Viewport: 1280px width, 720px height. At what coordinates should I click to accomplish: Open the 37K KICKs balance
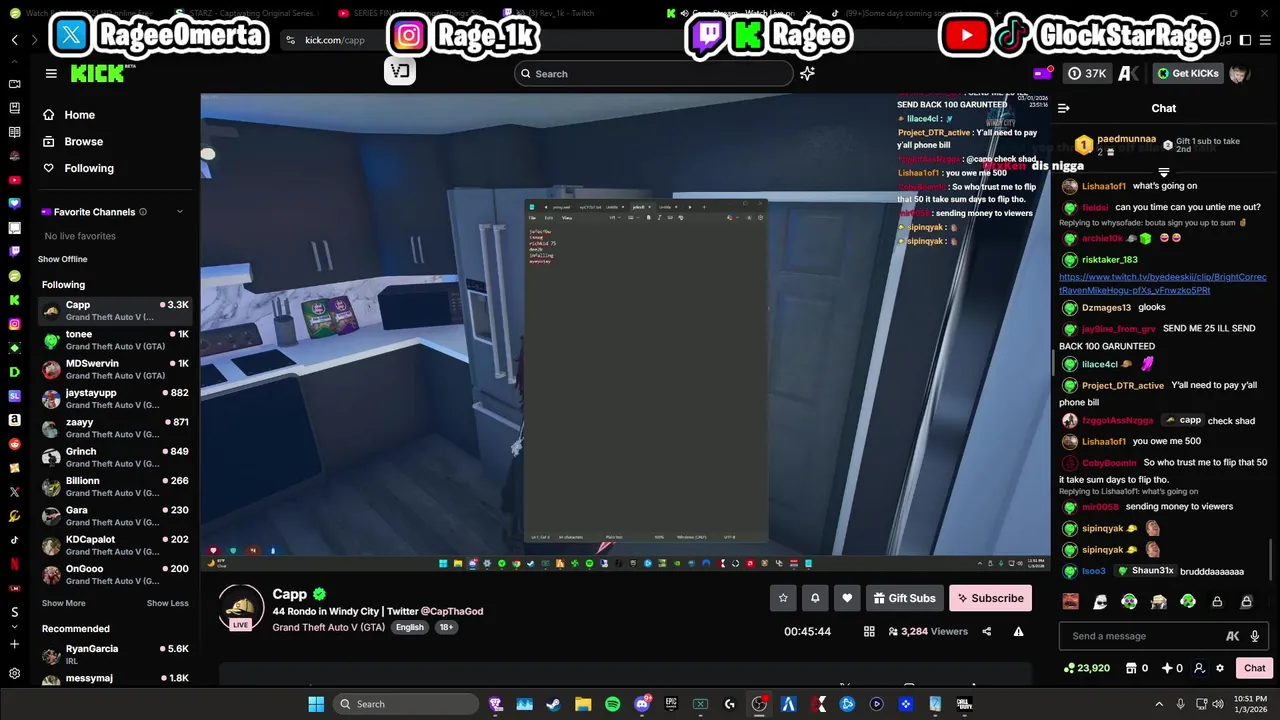(1087, 73)
